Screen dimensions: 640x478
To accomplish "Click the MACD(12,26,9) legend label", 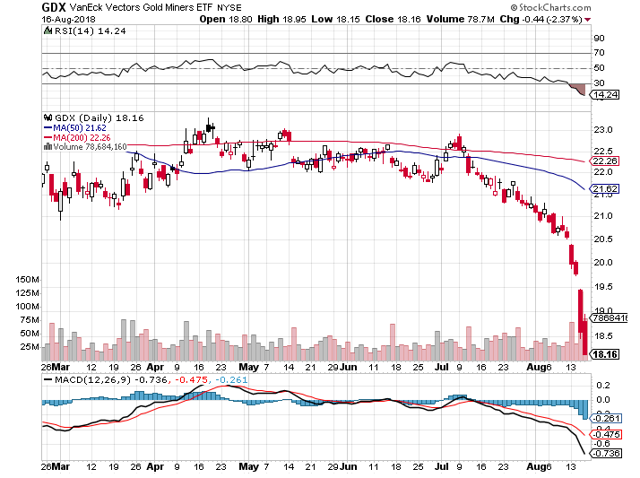I will (93, 380).
